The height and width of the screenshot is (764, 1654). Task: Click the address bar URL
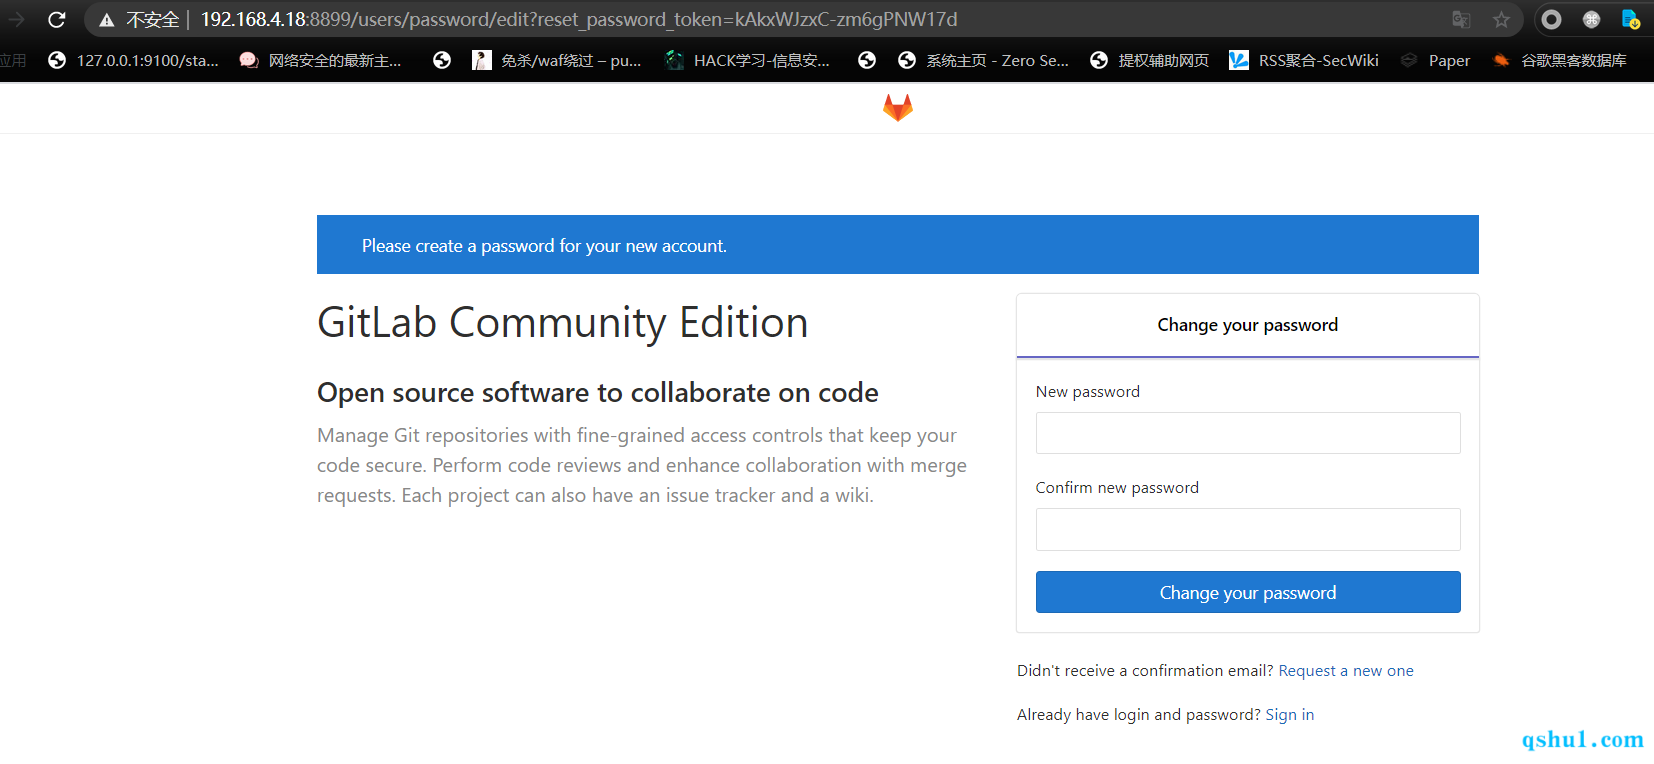point(579,19)
